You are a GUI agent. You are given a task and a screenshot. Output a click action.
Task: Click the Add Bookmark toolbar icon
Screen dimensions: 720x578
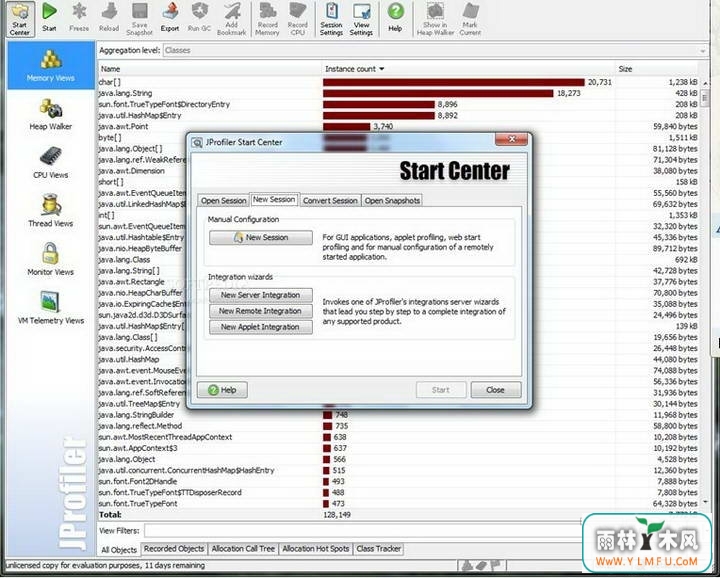pos(231,19)
